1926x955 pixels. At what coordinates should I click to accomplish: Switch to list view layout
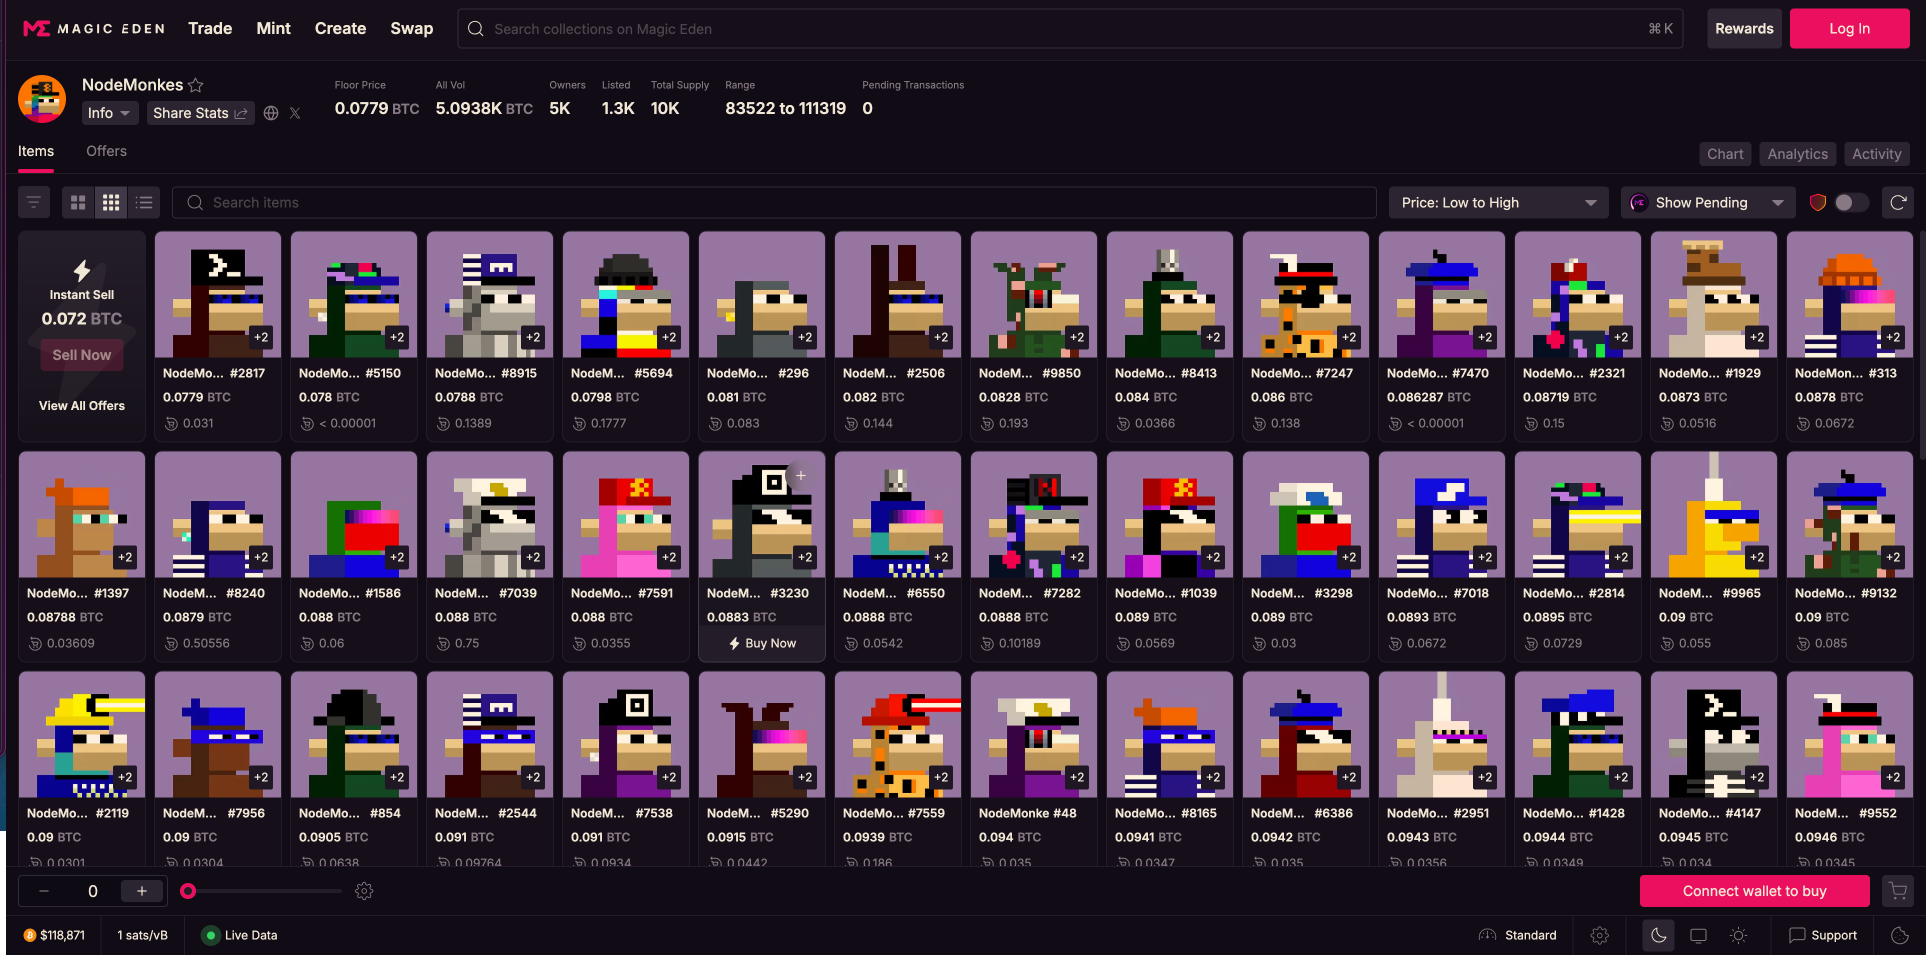tap(144, 203)
